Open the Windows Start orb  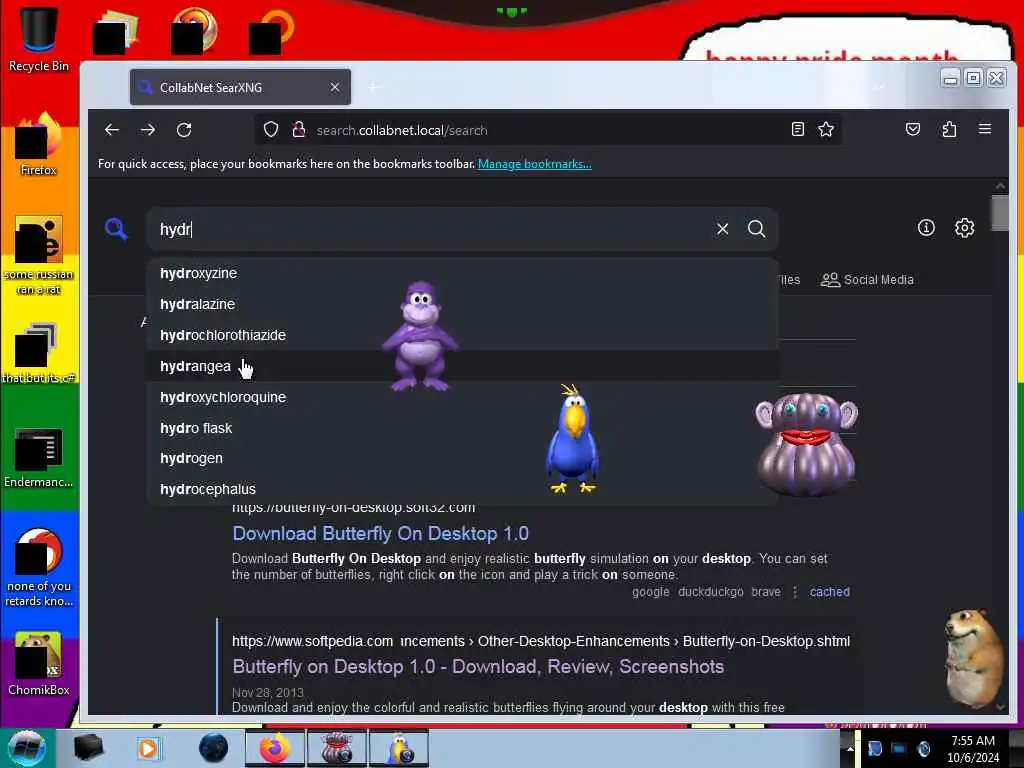point(26,748)
